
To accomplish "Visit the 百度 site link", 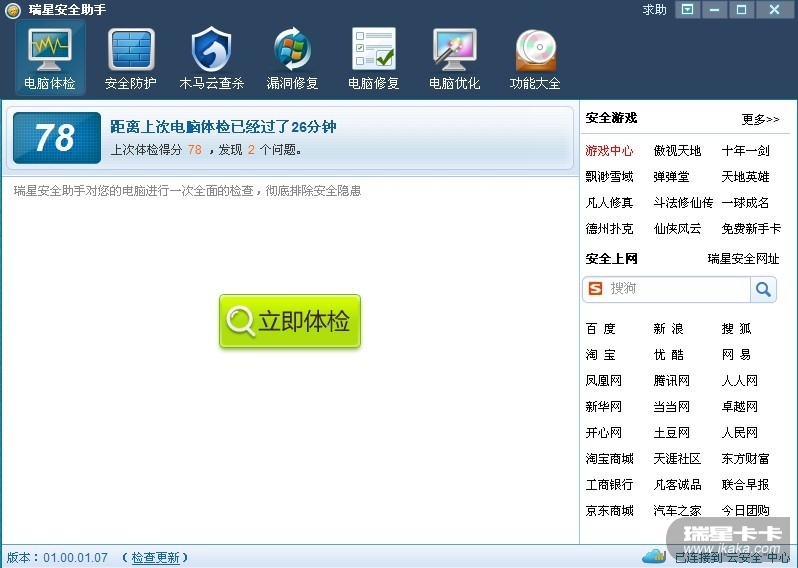I will [x=601, y=329].
